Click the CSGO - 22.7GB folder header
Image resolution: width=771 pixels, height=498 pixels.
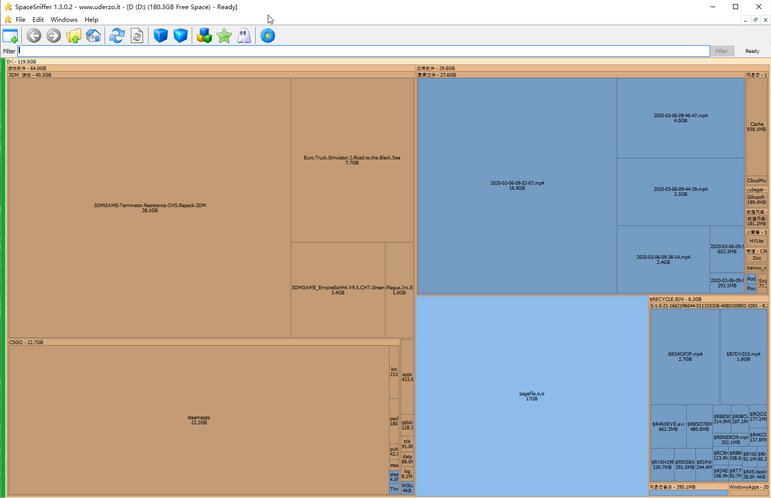tap(204, 342)
